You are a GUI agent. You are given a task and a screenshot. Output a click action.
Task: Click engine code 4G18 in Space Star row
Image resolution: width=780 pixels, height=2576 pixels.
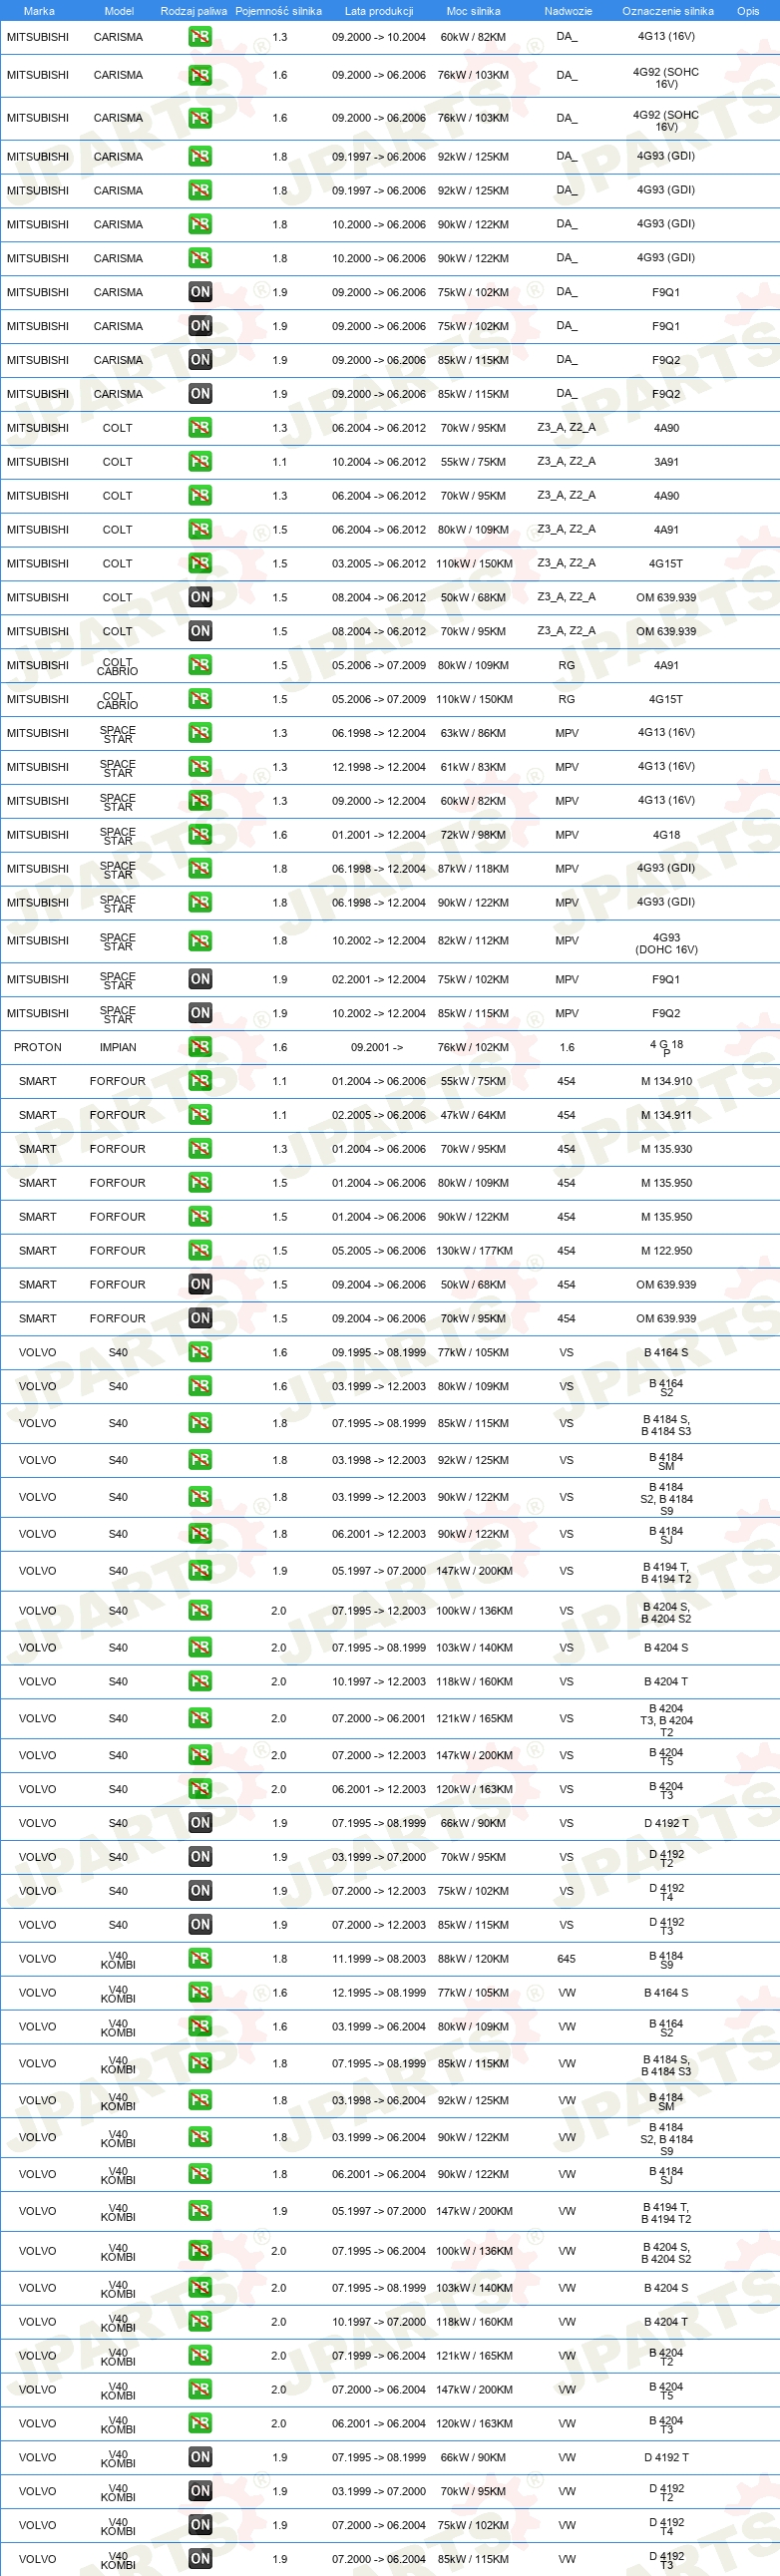pyautogui.click(x=666, y=835)
